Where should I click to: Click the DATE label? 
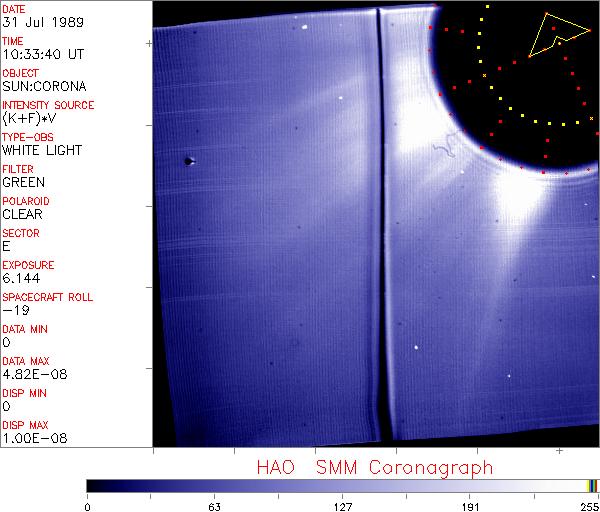(x=14, y=9)
